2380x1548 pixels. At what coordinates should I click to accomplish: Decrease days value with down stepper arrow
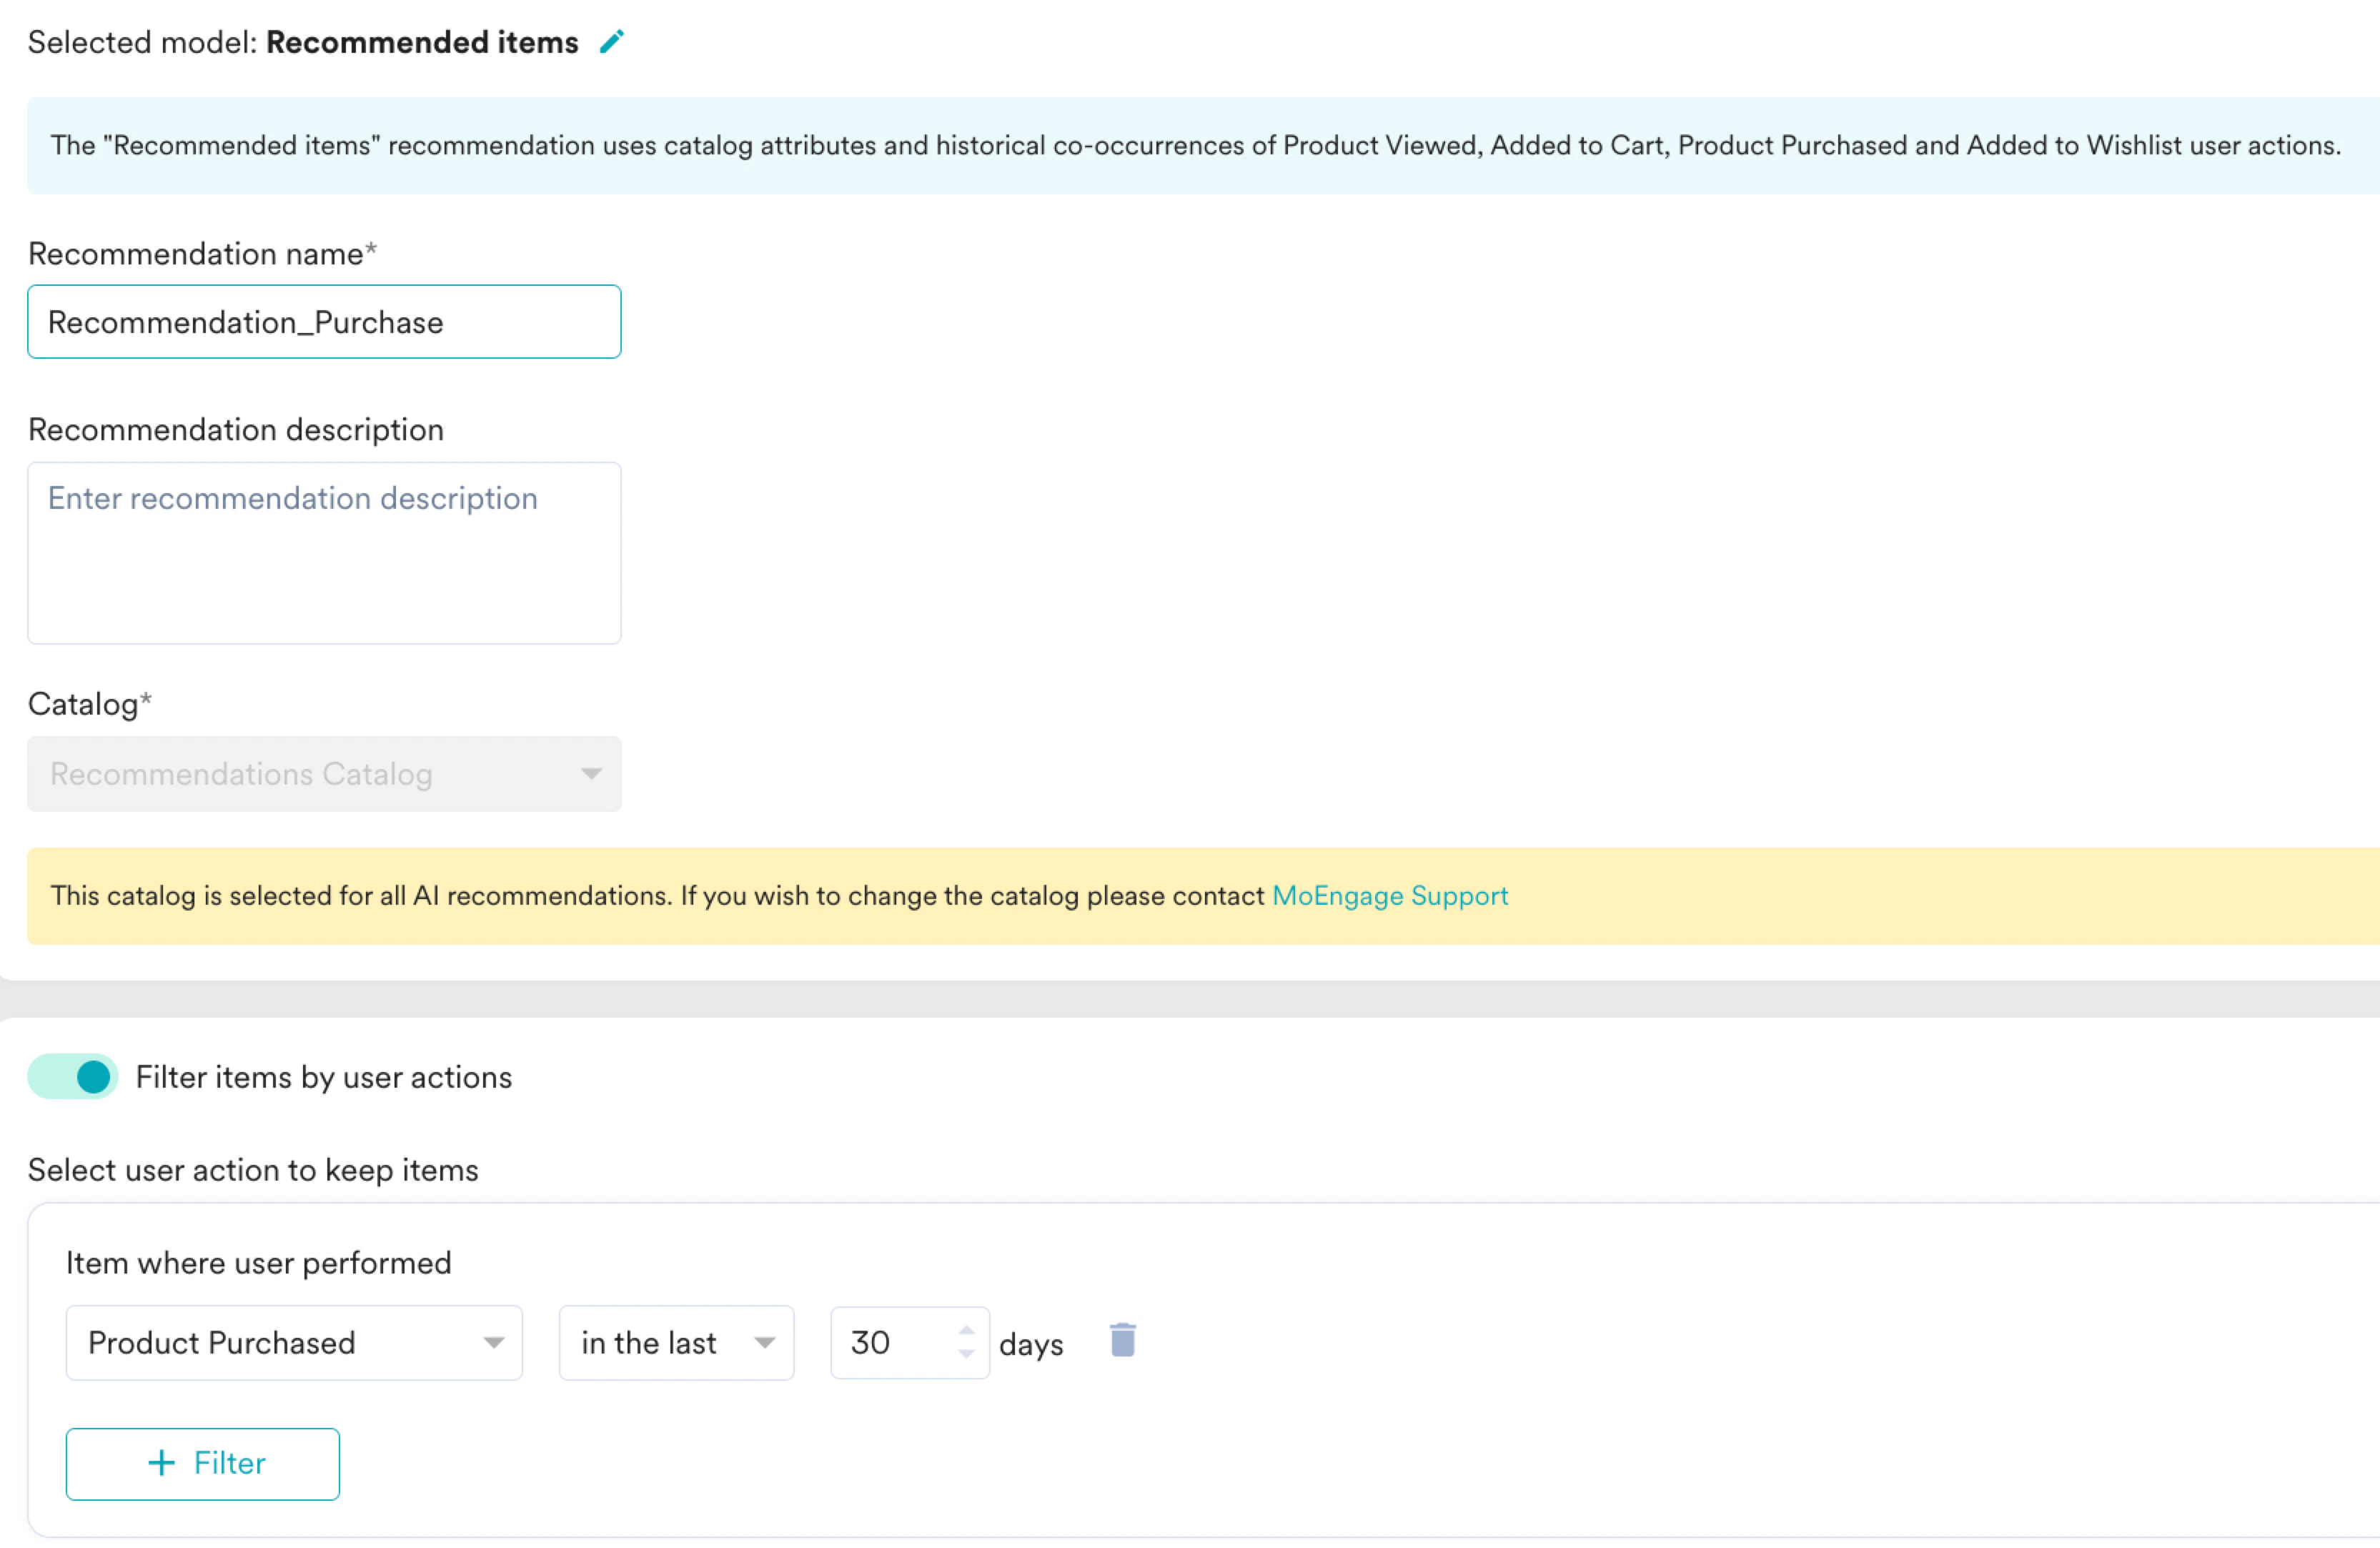point(965,1354)
